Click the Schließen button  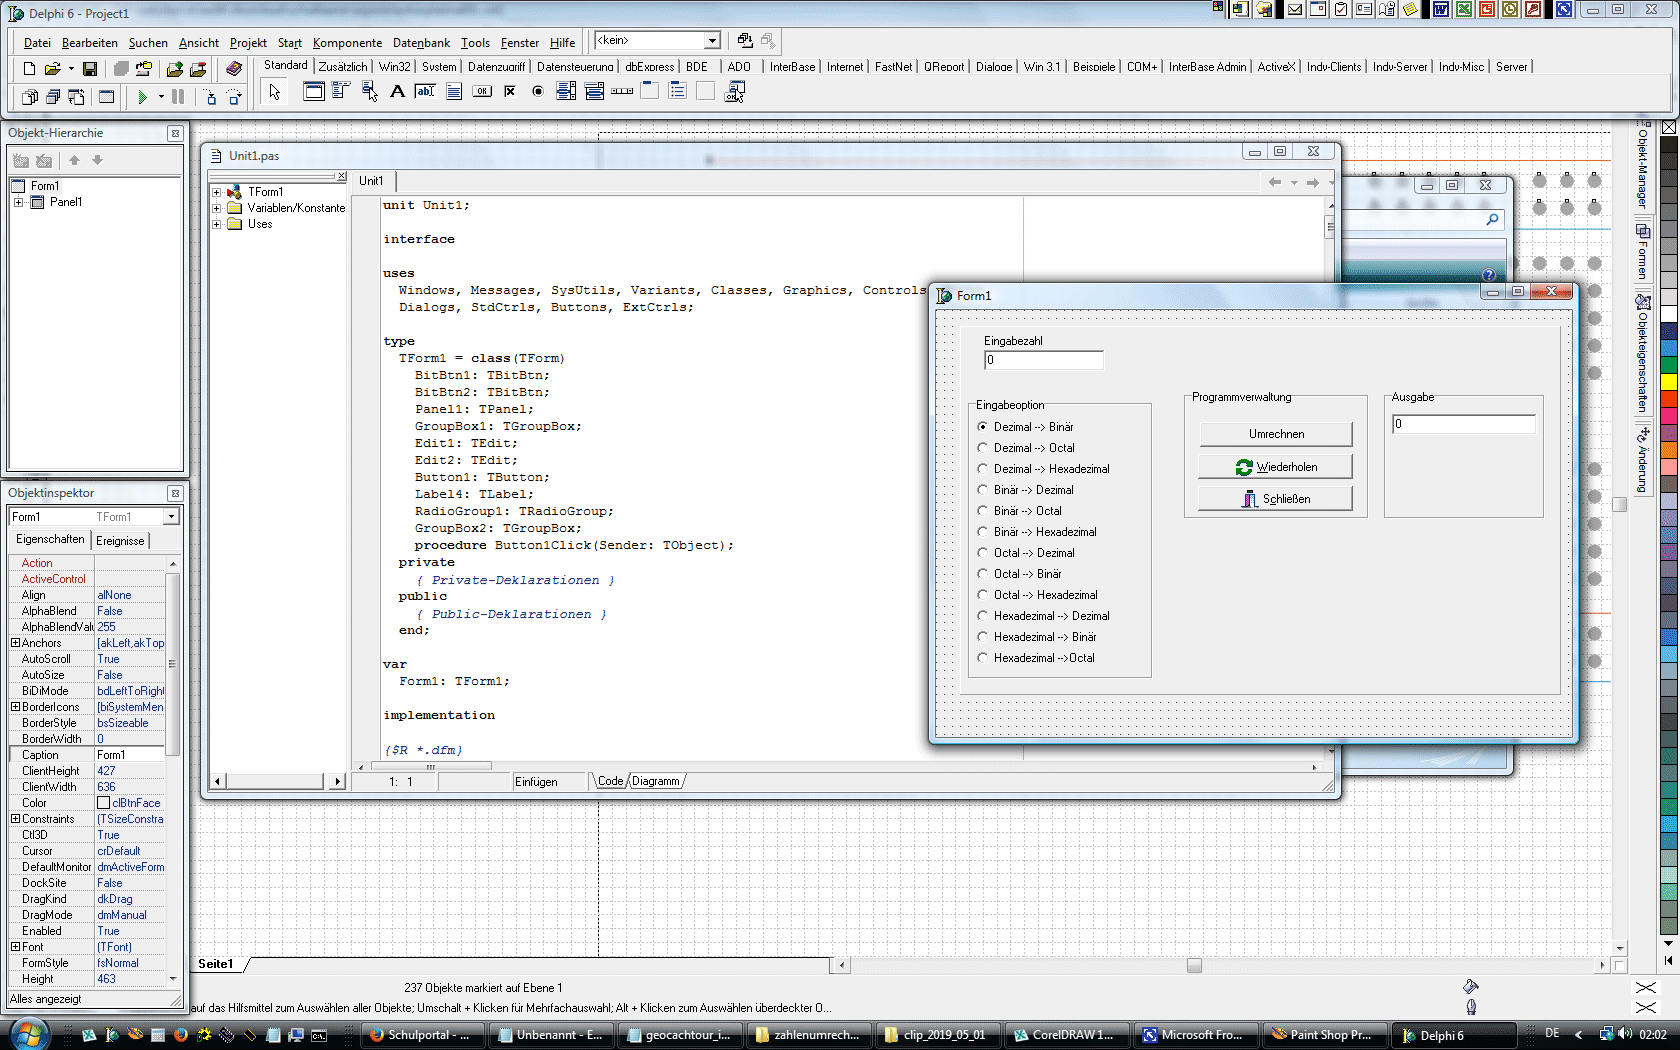tap(1276, 499)
